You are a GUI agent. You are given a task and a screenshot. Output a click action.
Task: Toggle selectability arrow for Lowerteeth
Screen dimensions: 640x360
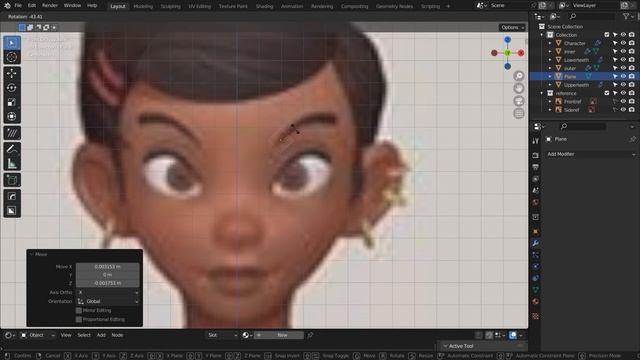tap(615, 60)
